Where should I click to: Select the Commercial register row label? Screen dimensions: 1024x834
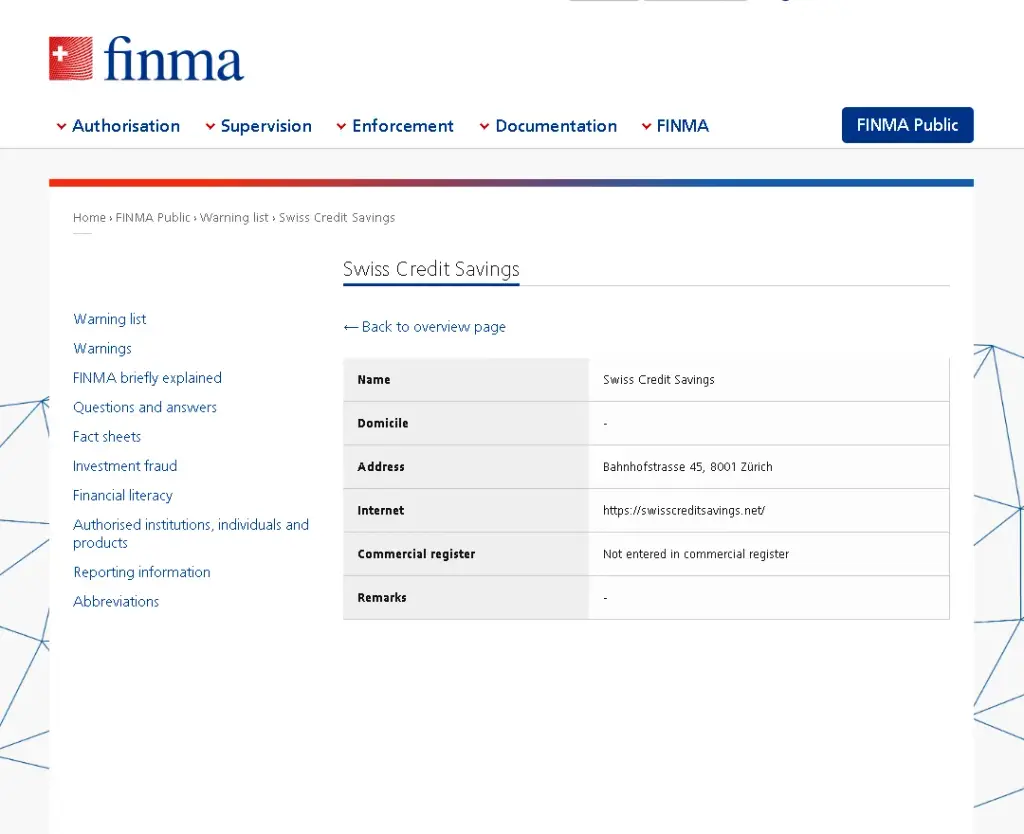[416, 554]
